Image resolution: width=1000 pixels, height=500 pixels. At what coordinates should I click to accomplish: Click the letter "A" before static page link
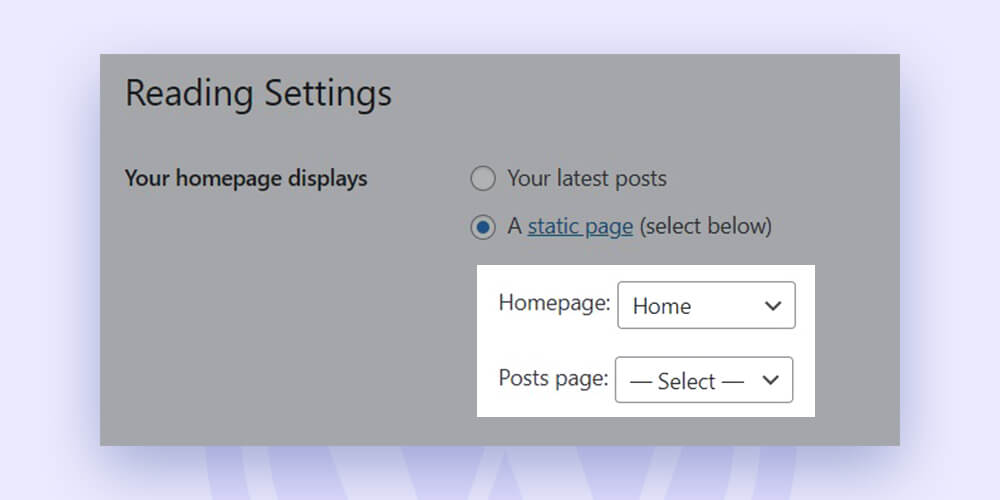point(514,226)
